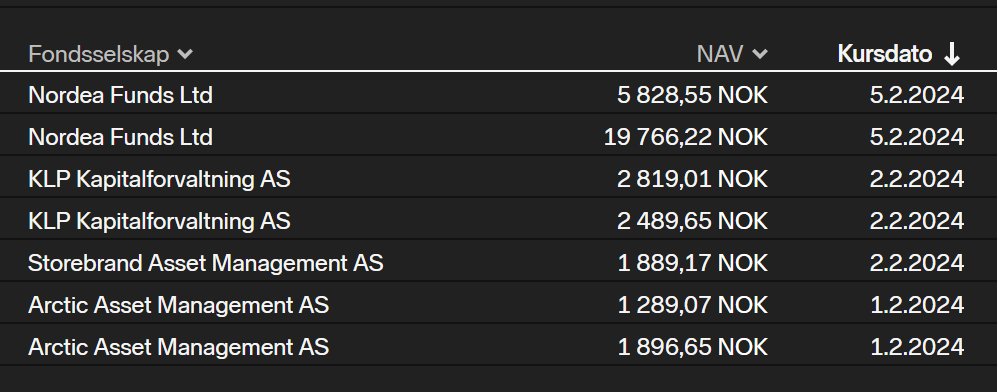
Task: Toggle Kursdato descending sort arrow
Action: 952,55
